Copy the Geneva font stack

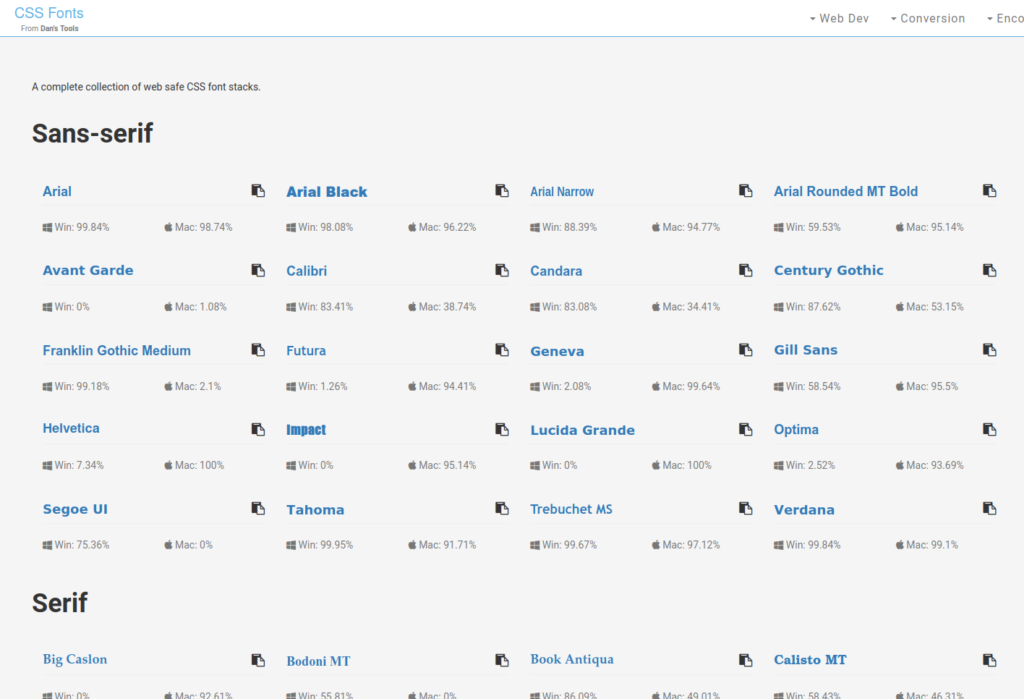[x=745, y=350]
